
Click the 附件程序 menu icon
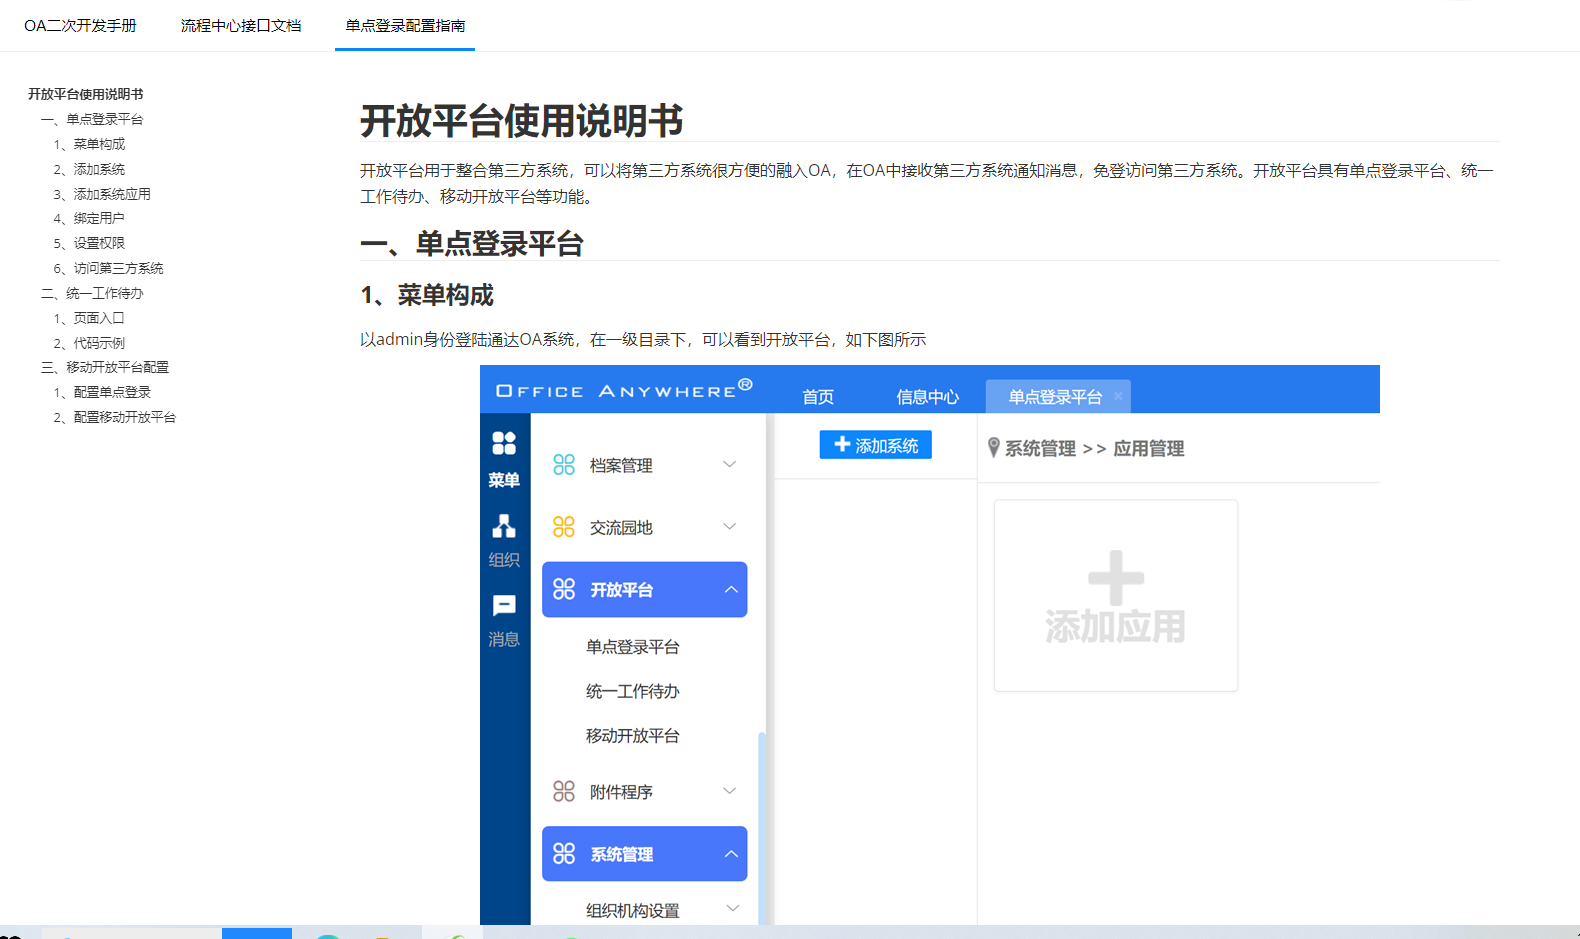(564, 792)
